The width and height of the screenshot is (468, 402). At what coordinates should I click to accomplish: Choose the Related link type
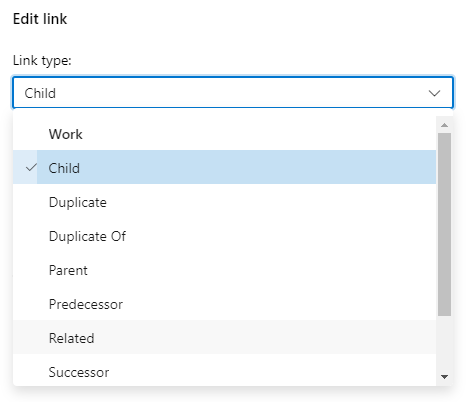click(224, 337)
